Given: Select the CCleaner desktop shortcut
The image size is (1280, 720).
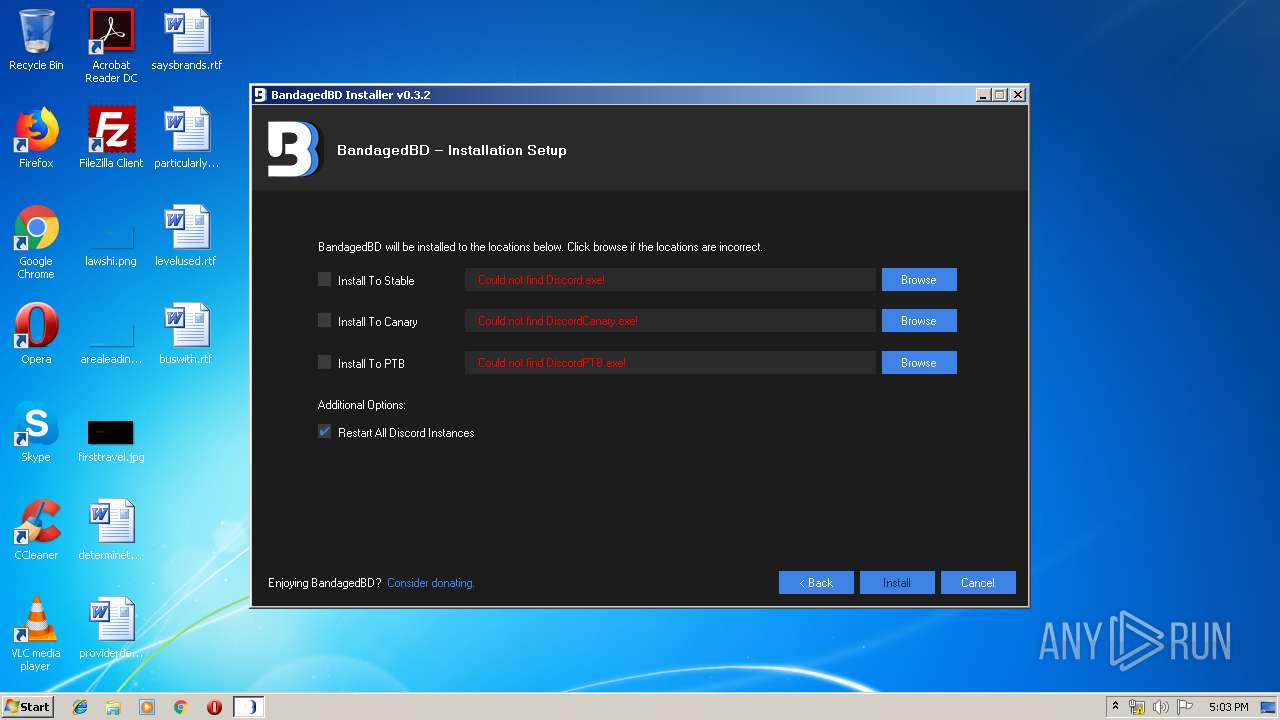Looking at the screenshot, I should coord(36,530).
